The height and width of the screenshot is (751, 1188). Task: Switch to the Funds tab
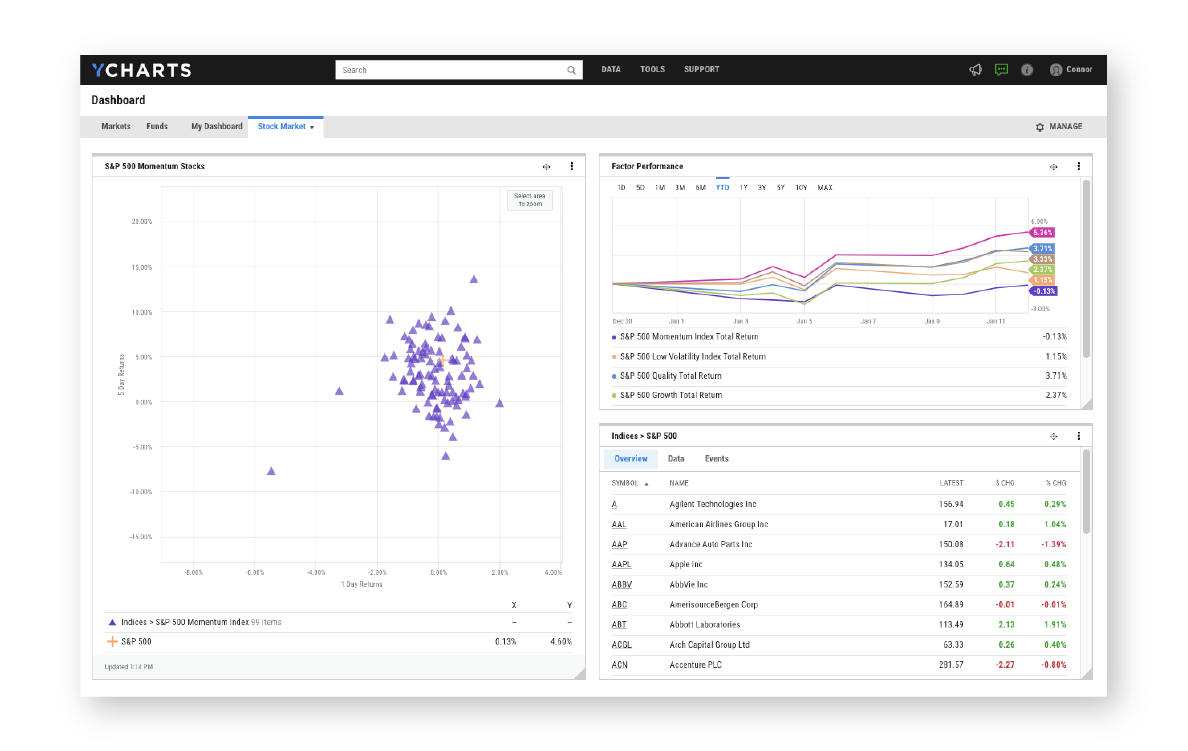pyautogui.click(x=157, y=127)
